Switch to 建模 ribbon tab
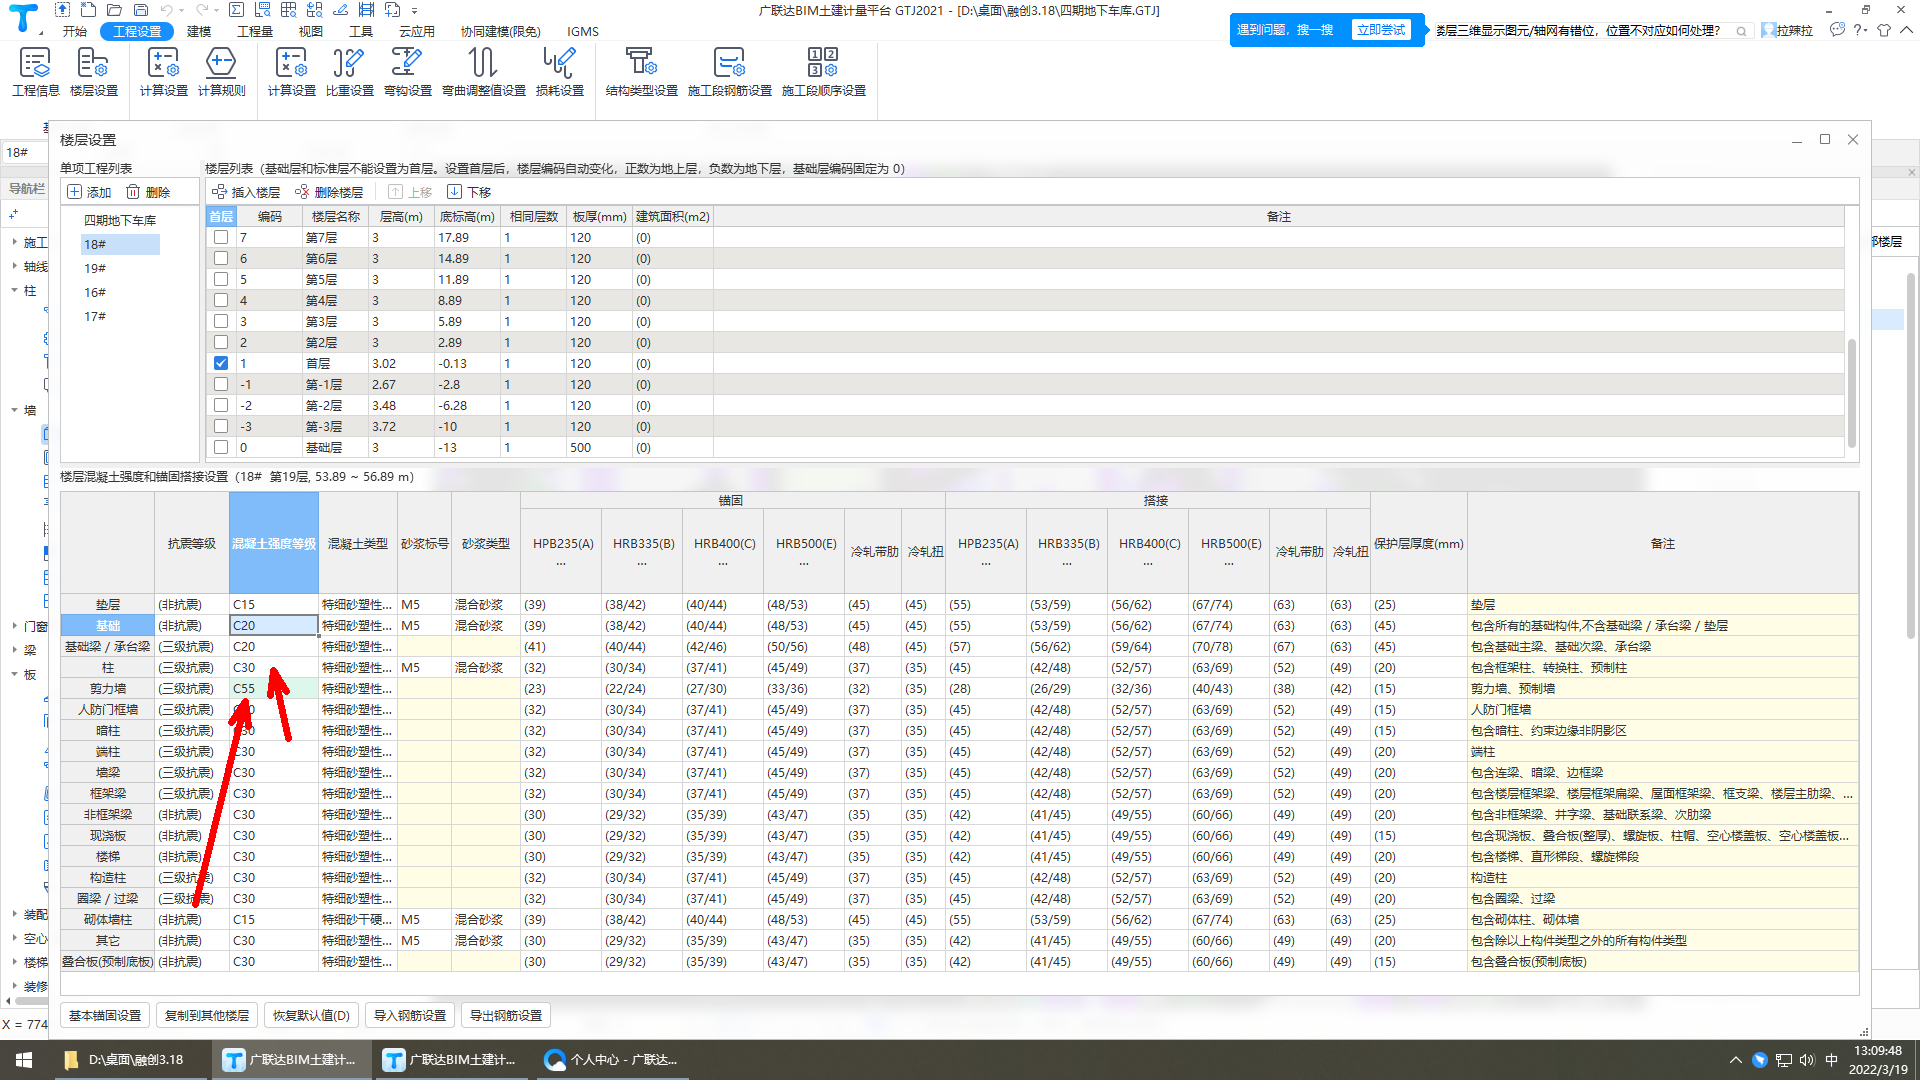This screenshot has height=1080, width=1920. [199, 31]
